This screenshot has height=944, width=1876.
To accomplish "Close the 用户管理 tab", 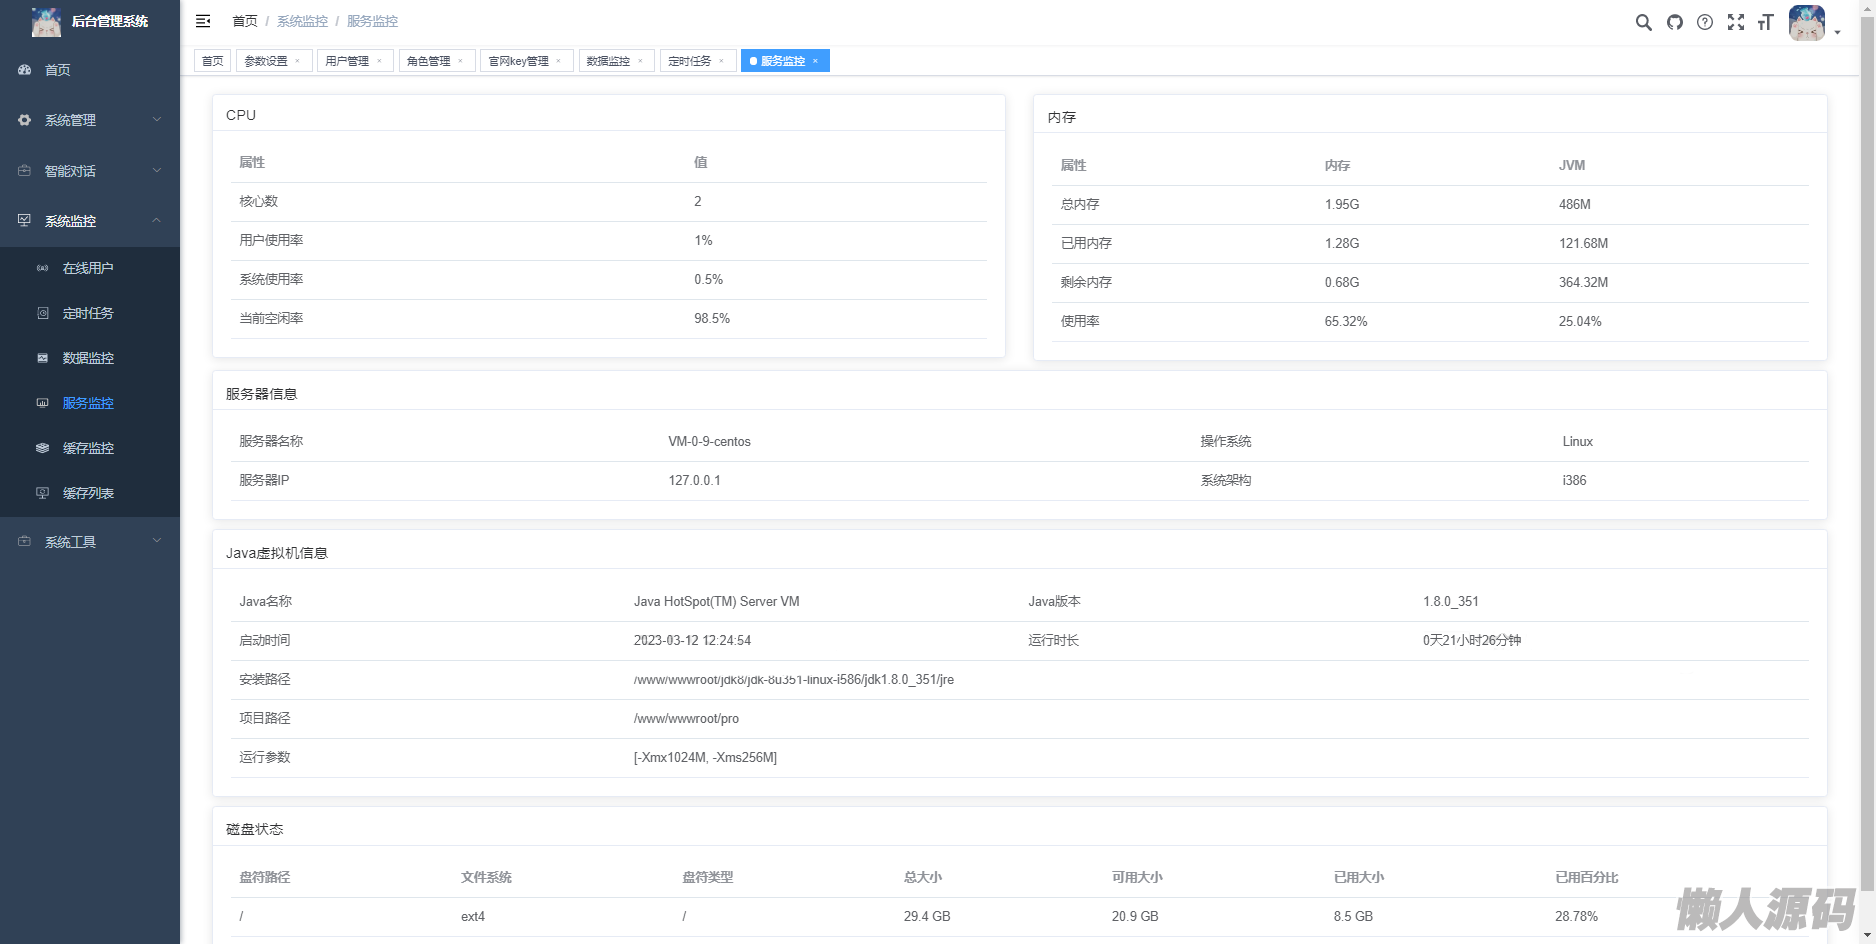I will [x=380, y=61].
